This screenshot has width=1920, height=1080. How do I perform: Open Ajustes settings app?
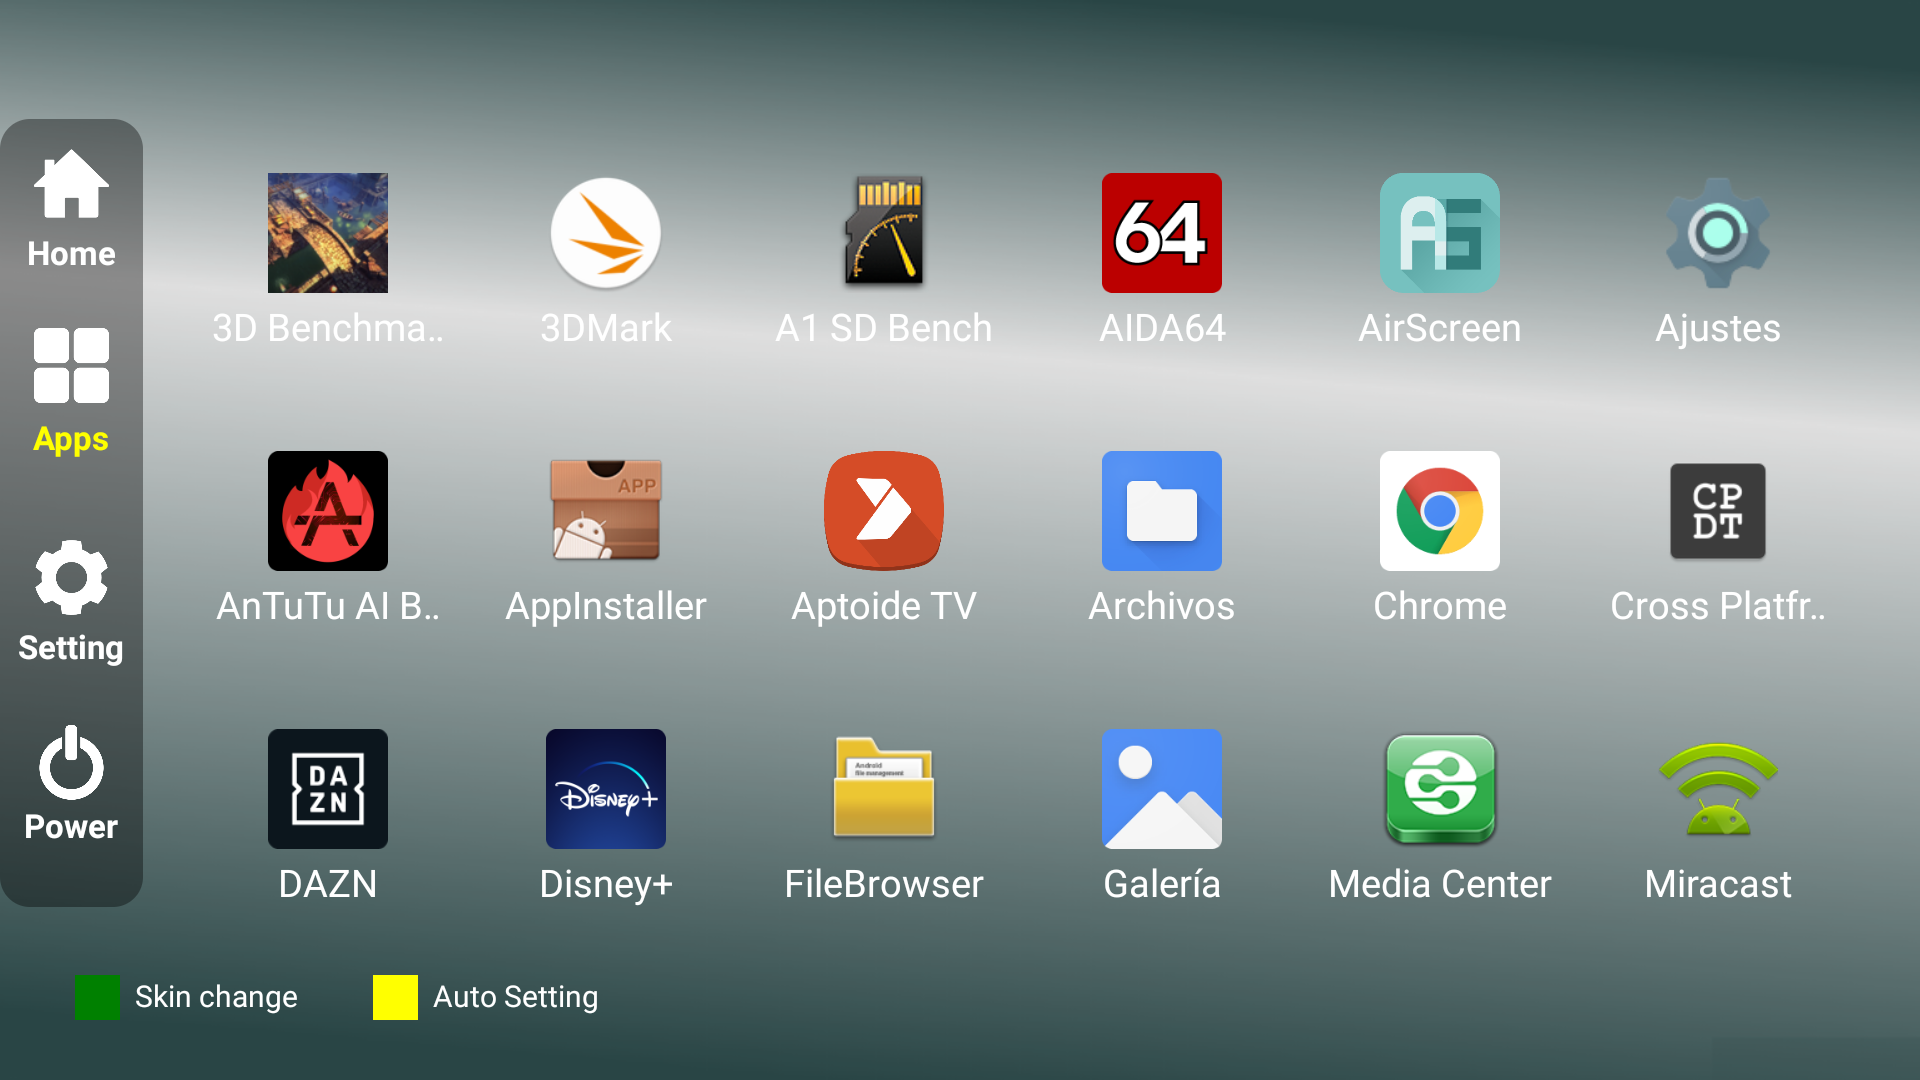[1717, 233]
